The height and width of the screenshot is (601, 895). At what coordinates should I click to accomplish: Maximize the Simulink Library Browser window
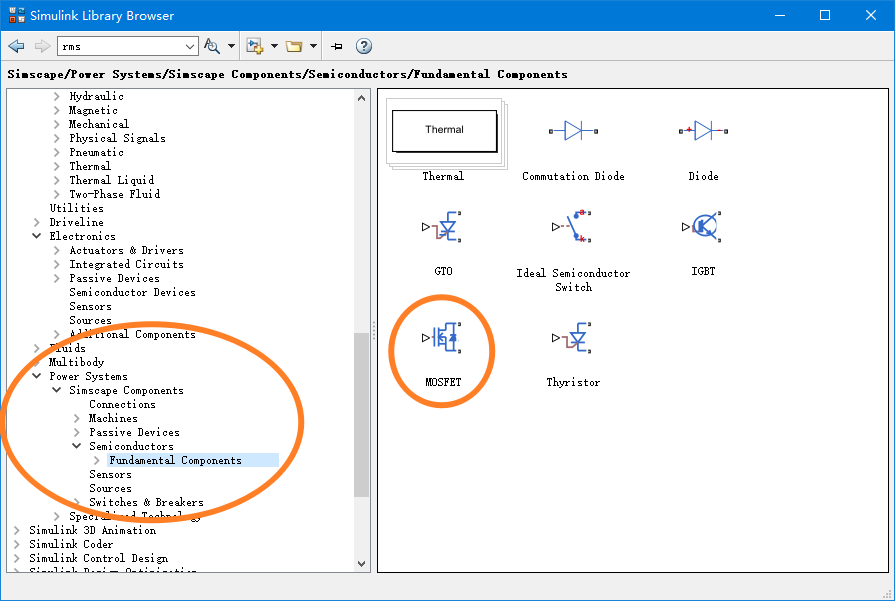tap(825, 15)
